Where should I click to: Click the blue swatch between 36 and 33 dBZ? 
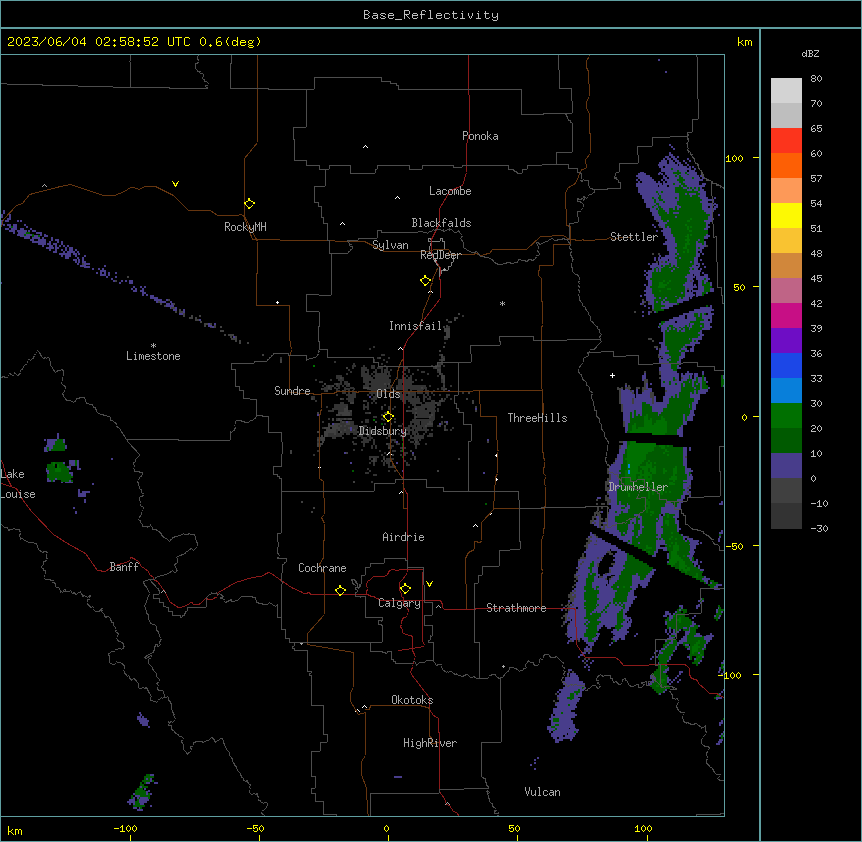(786, 365)
